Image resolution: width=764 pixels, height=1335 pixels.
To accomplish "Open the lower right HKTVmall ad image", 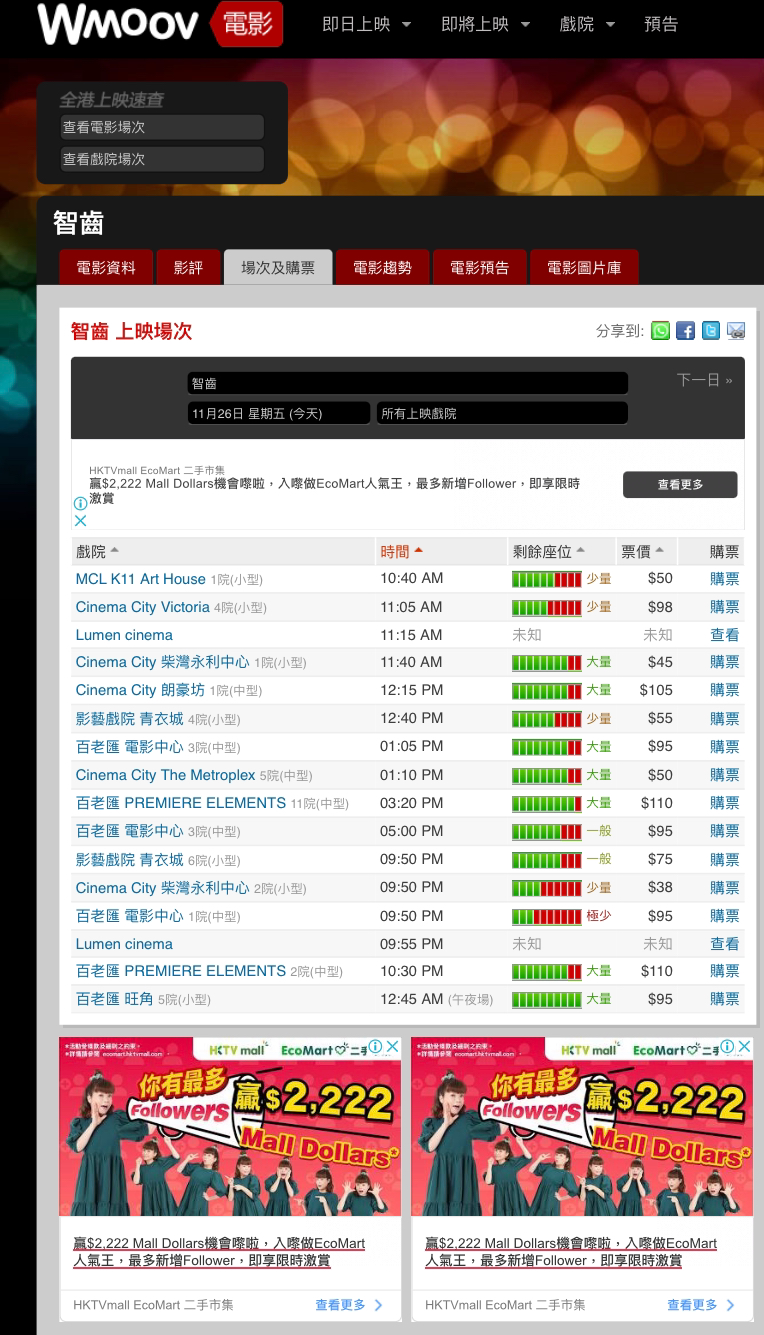I will point(582,1127).
